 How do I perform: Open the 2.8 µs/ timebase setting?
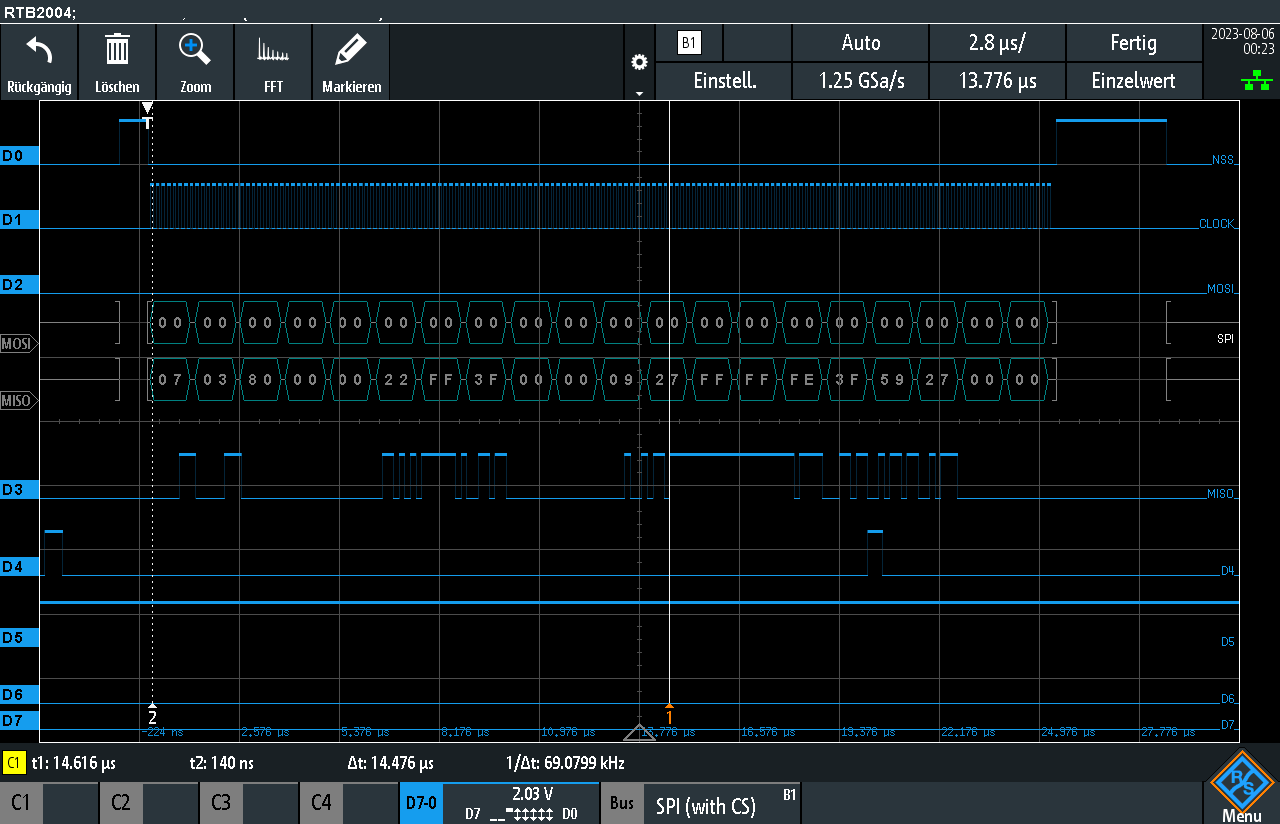[x=996, y=43]
